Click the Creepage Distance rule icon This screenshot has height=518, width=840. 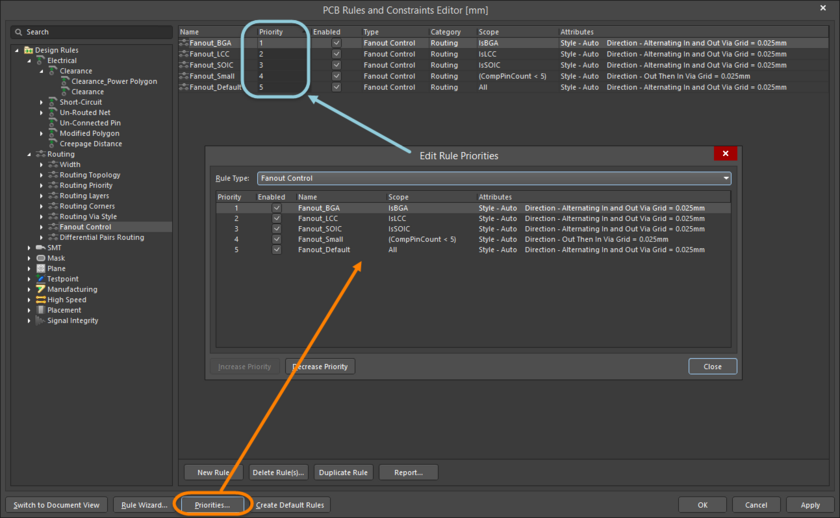tap(52, 144)
